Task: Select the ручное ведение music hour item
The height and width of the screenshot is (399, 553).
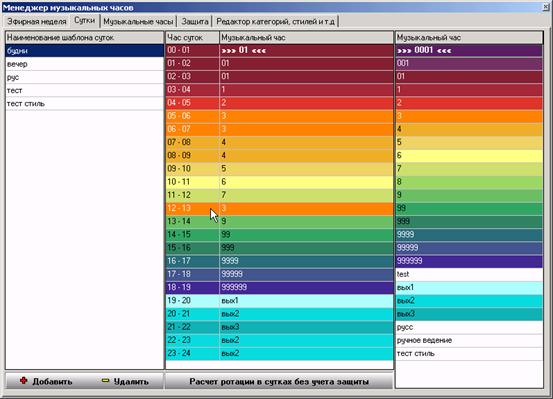Action: [x=469, y=340]
